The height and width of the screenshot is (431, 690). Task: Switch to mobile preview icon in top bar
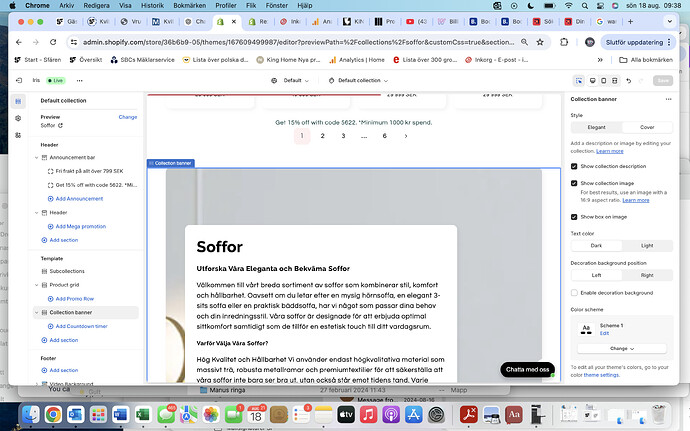(x=604, y=81)
